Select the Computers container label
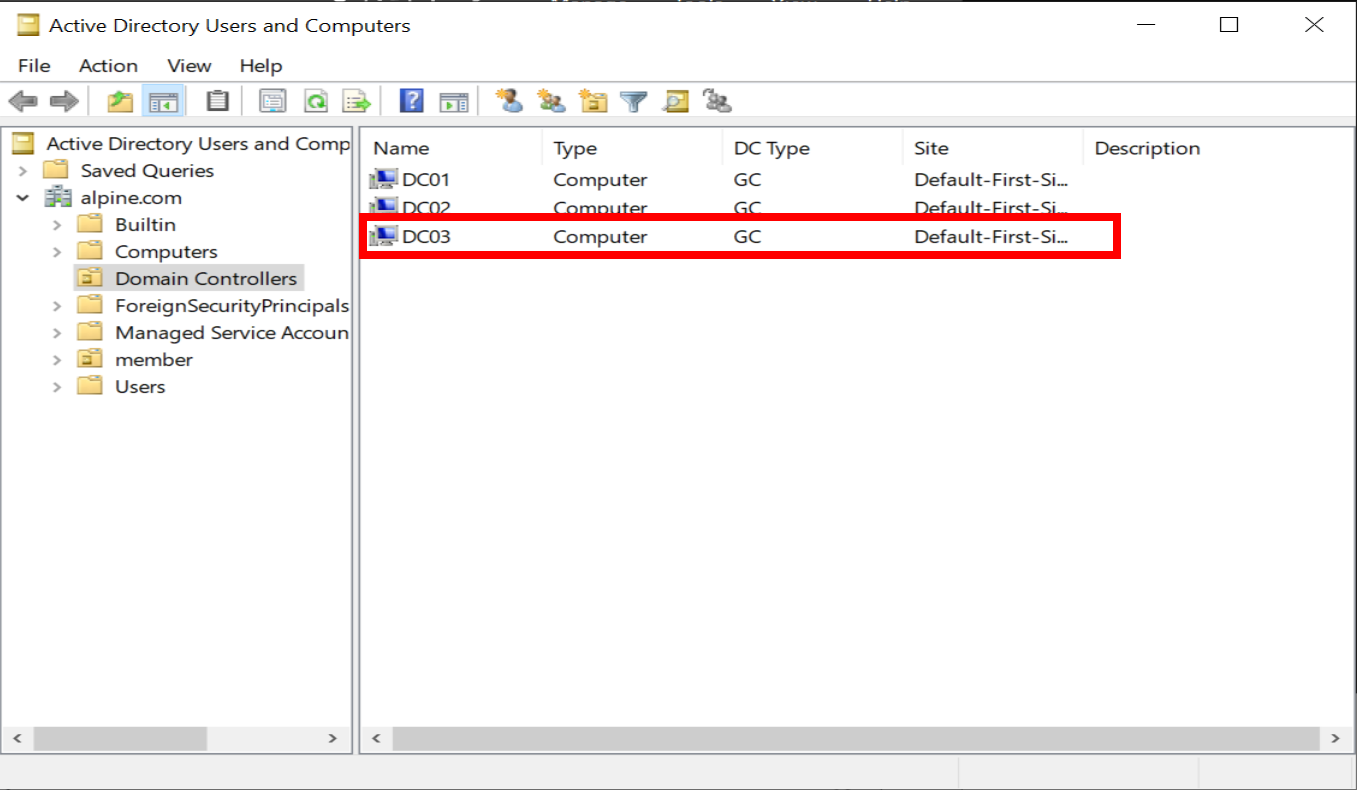1357x790 pixels. click(166, 251)
